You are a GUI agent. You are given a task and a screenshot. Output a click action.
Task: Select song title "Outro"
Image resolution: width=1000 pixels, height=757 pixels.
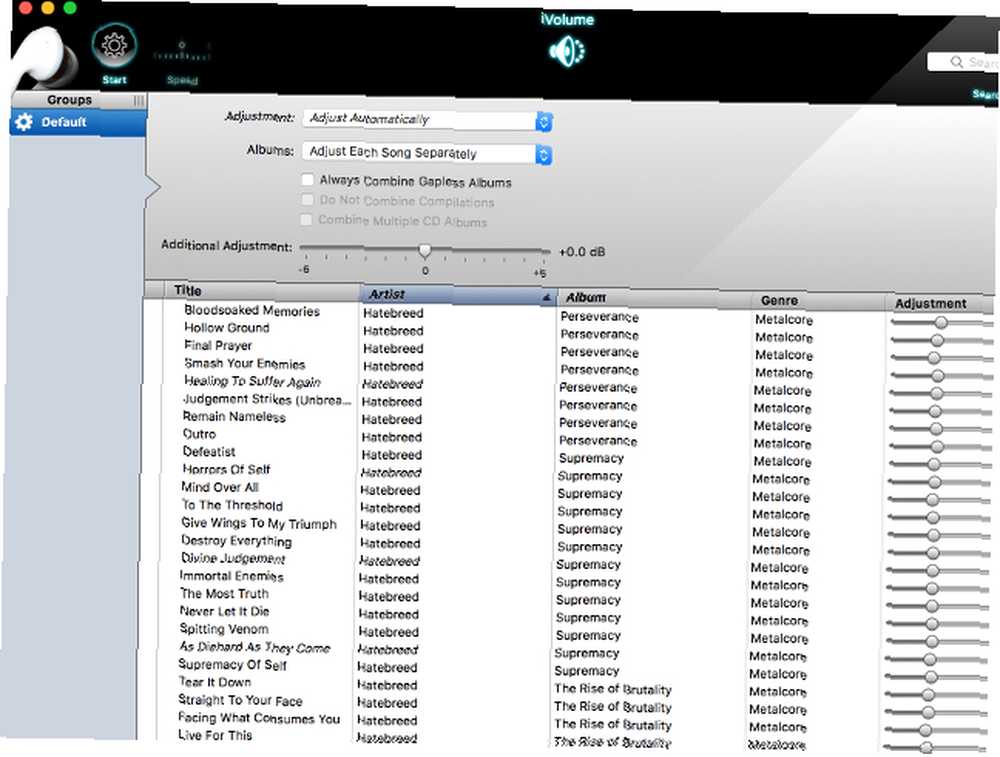(x=199, y=434)
